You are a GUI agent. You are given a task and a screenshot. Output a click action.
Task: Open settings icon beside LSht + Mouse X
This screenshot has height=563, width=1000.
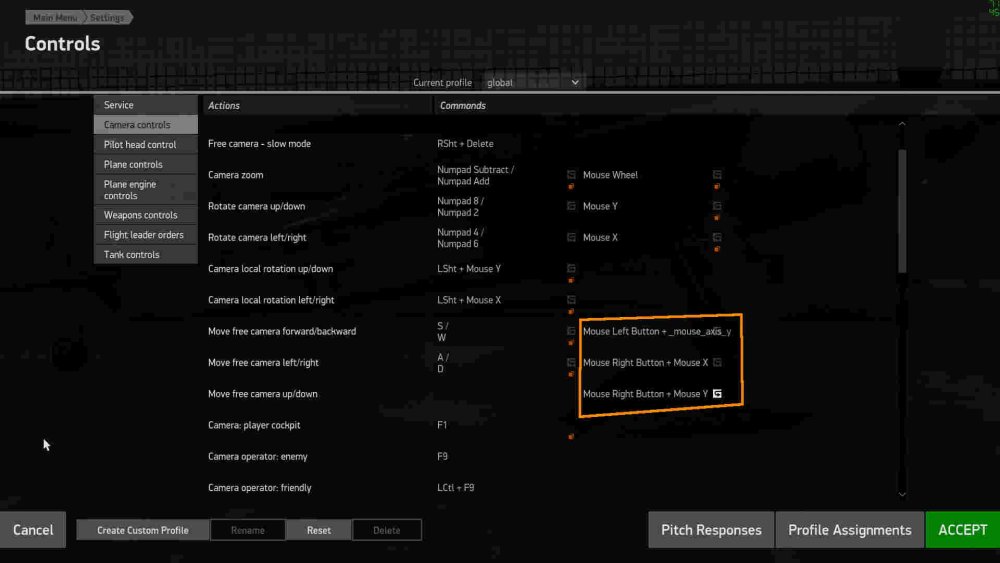(x=571, y=300)
